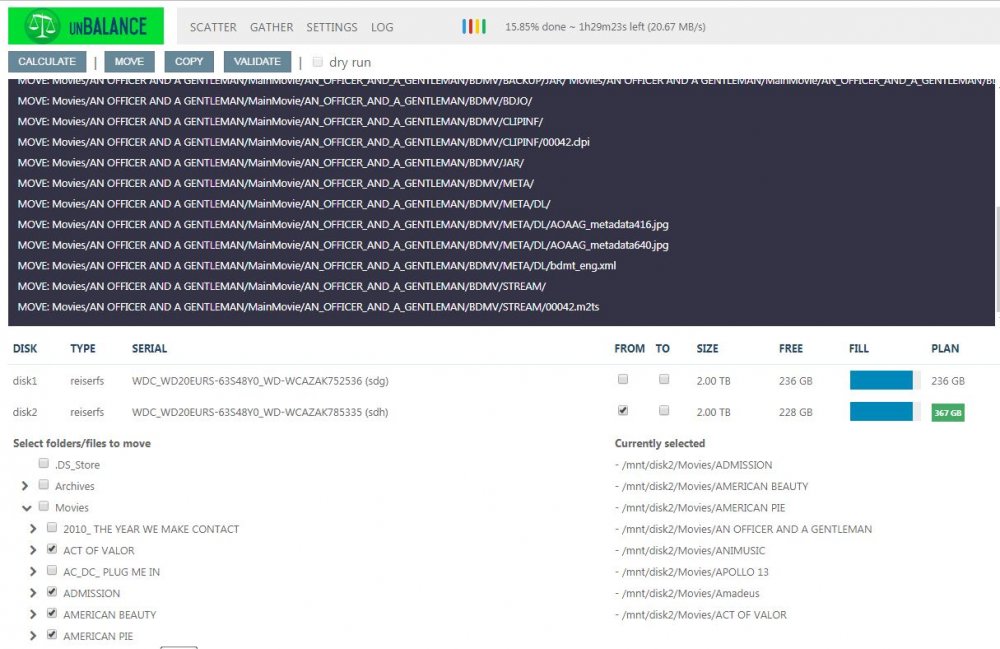Click the VALIDATE button
Viewport: 1000px width, 649px height.
257,61
